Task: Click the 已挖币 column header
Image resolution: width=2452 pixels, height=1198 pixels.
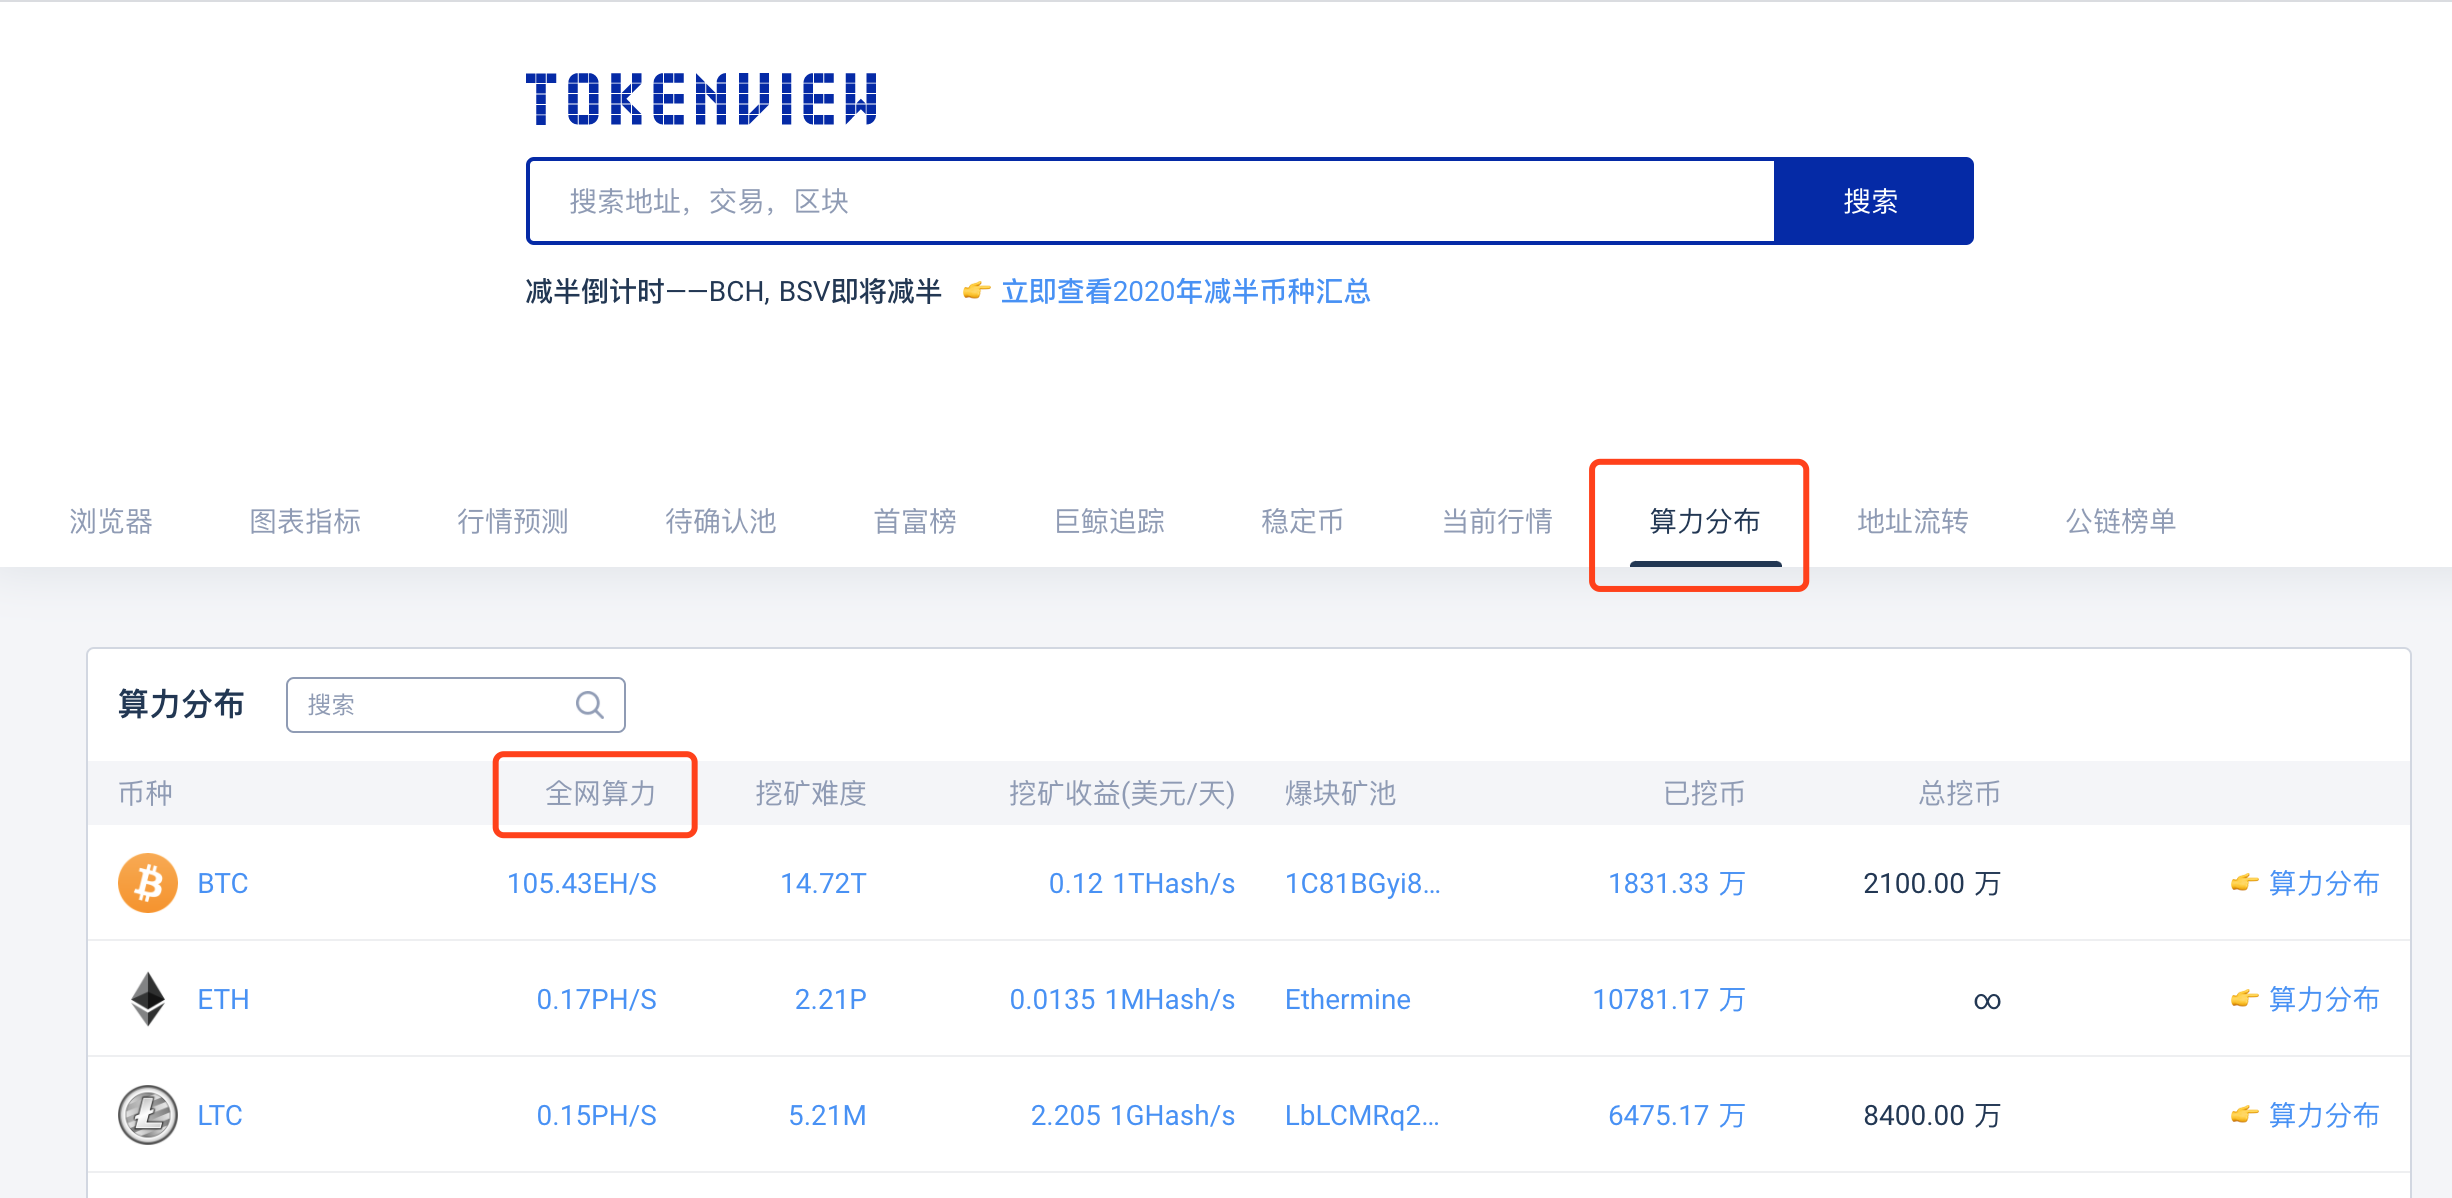Action: [x=1704, y=793]
